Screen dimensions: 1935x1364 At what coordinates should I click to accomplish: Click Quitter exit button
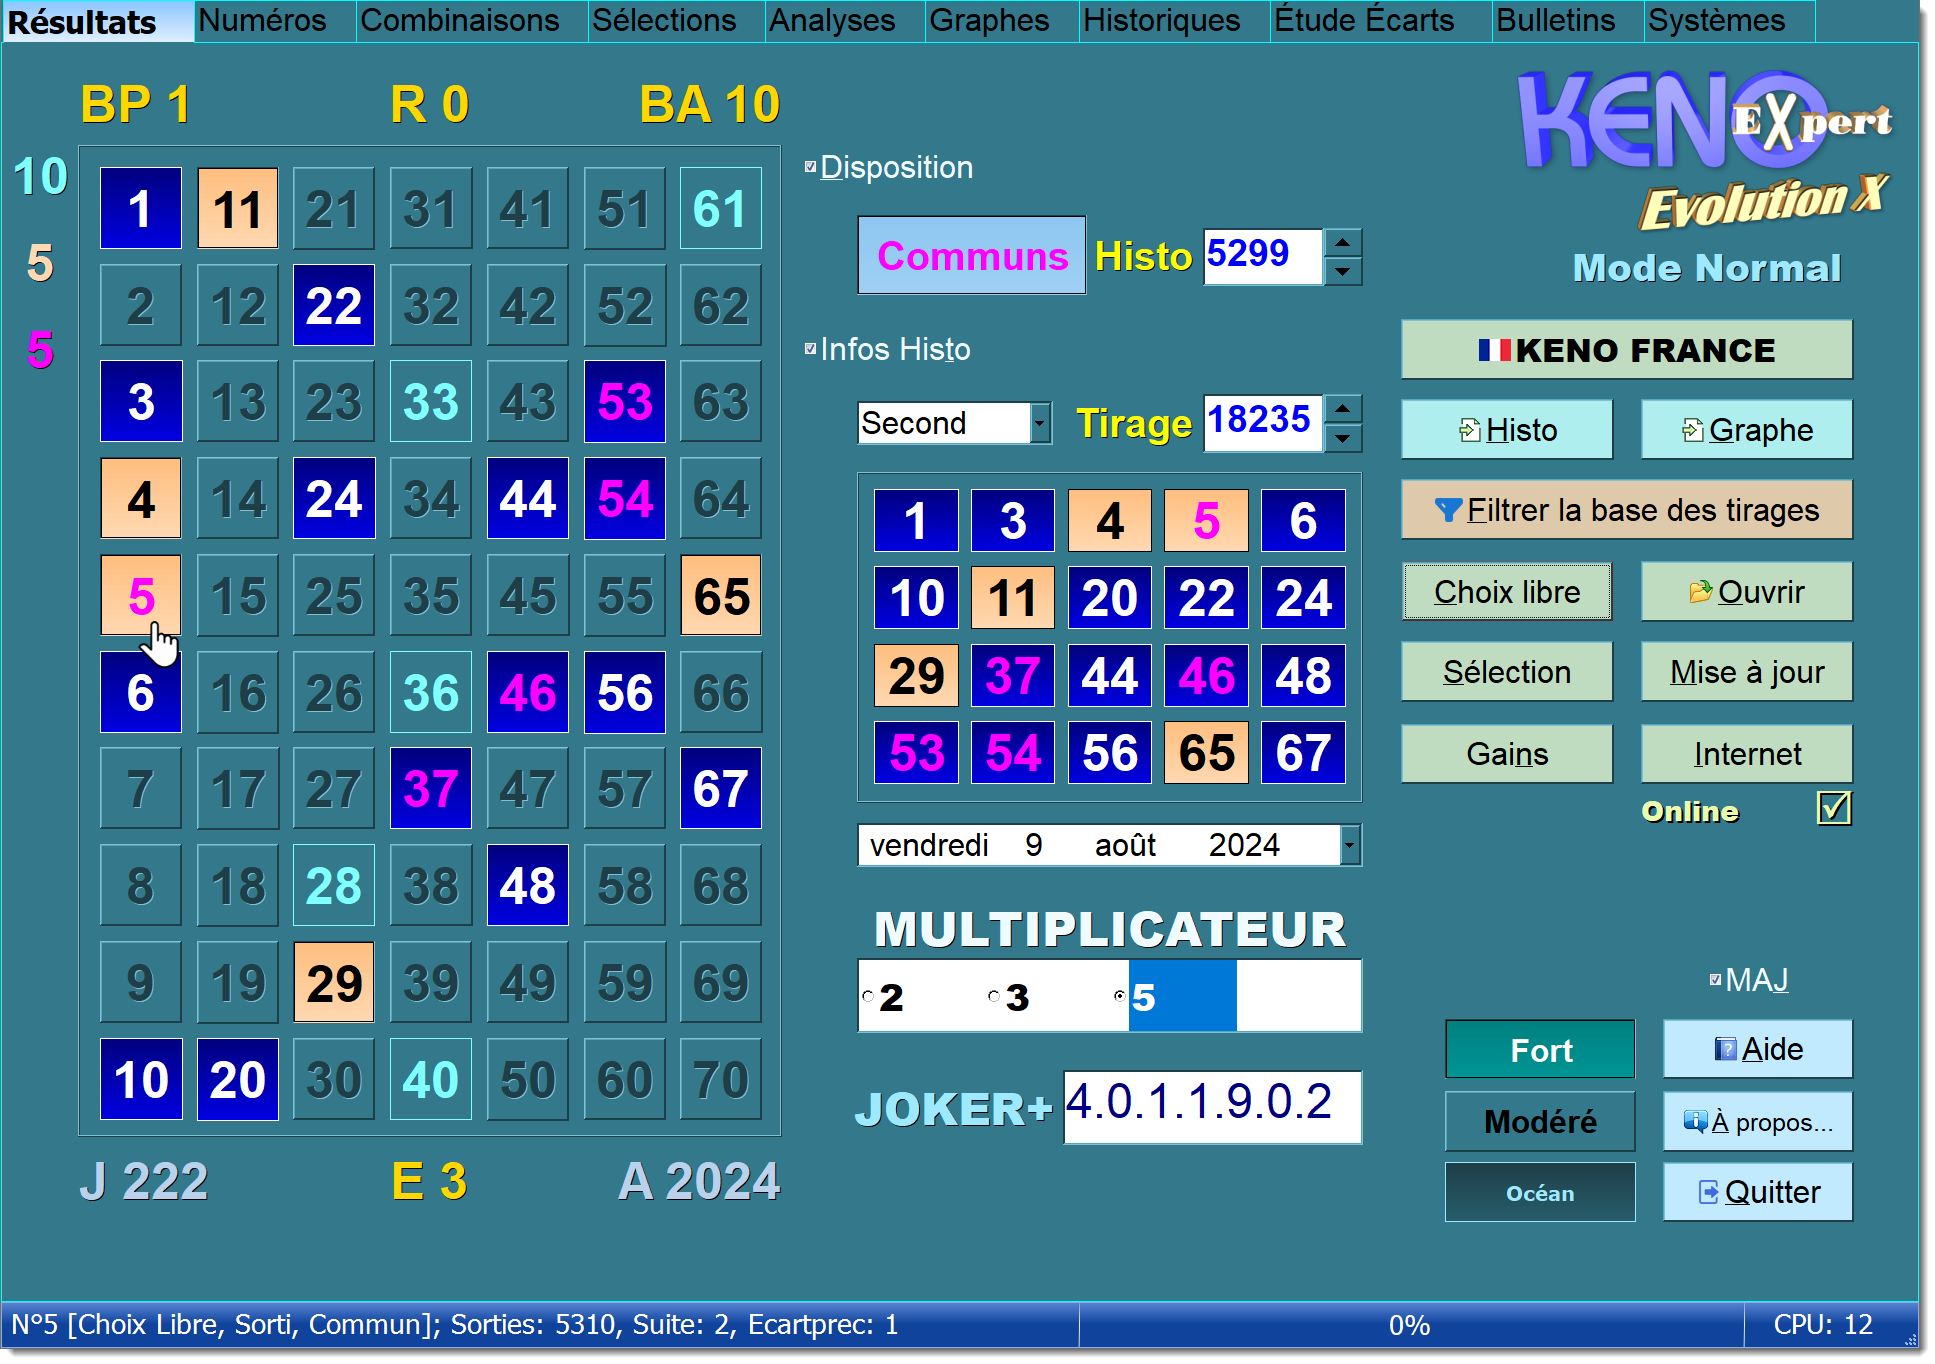[1757, 1192]
